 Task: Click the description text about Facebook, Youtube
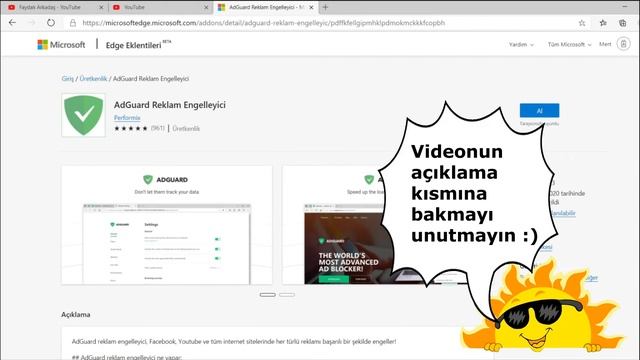tap(234, 341)
